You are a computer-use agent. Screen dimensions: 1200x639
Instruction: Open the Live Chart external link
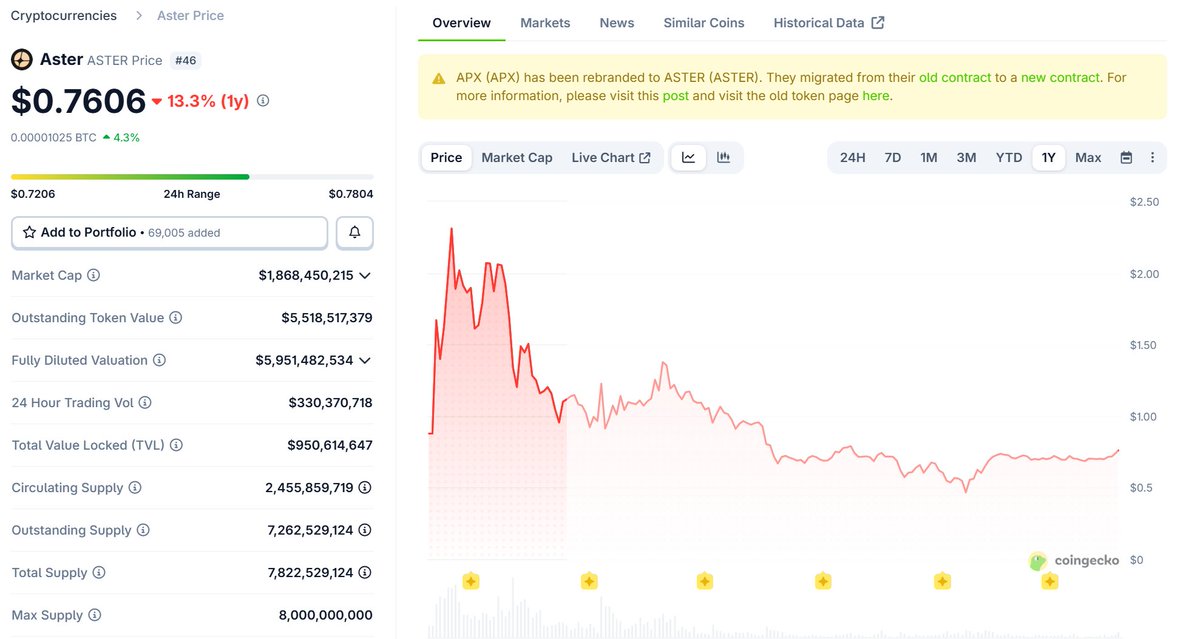tap(611, 158)
